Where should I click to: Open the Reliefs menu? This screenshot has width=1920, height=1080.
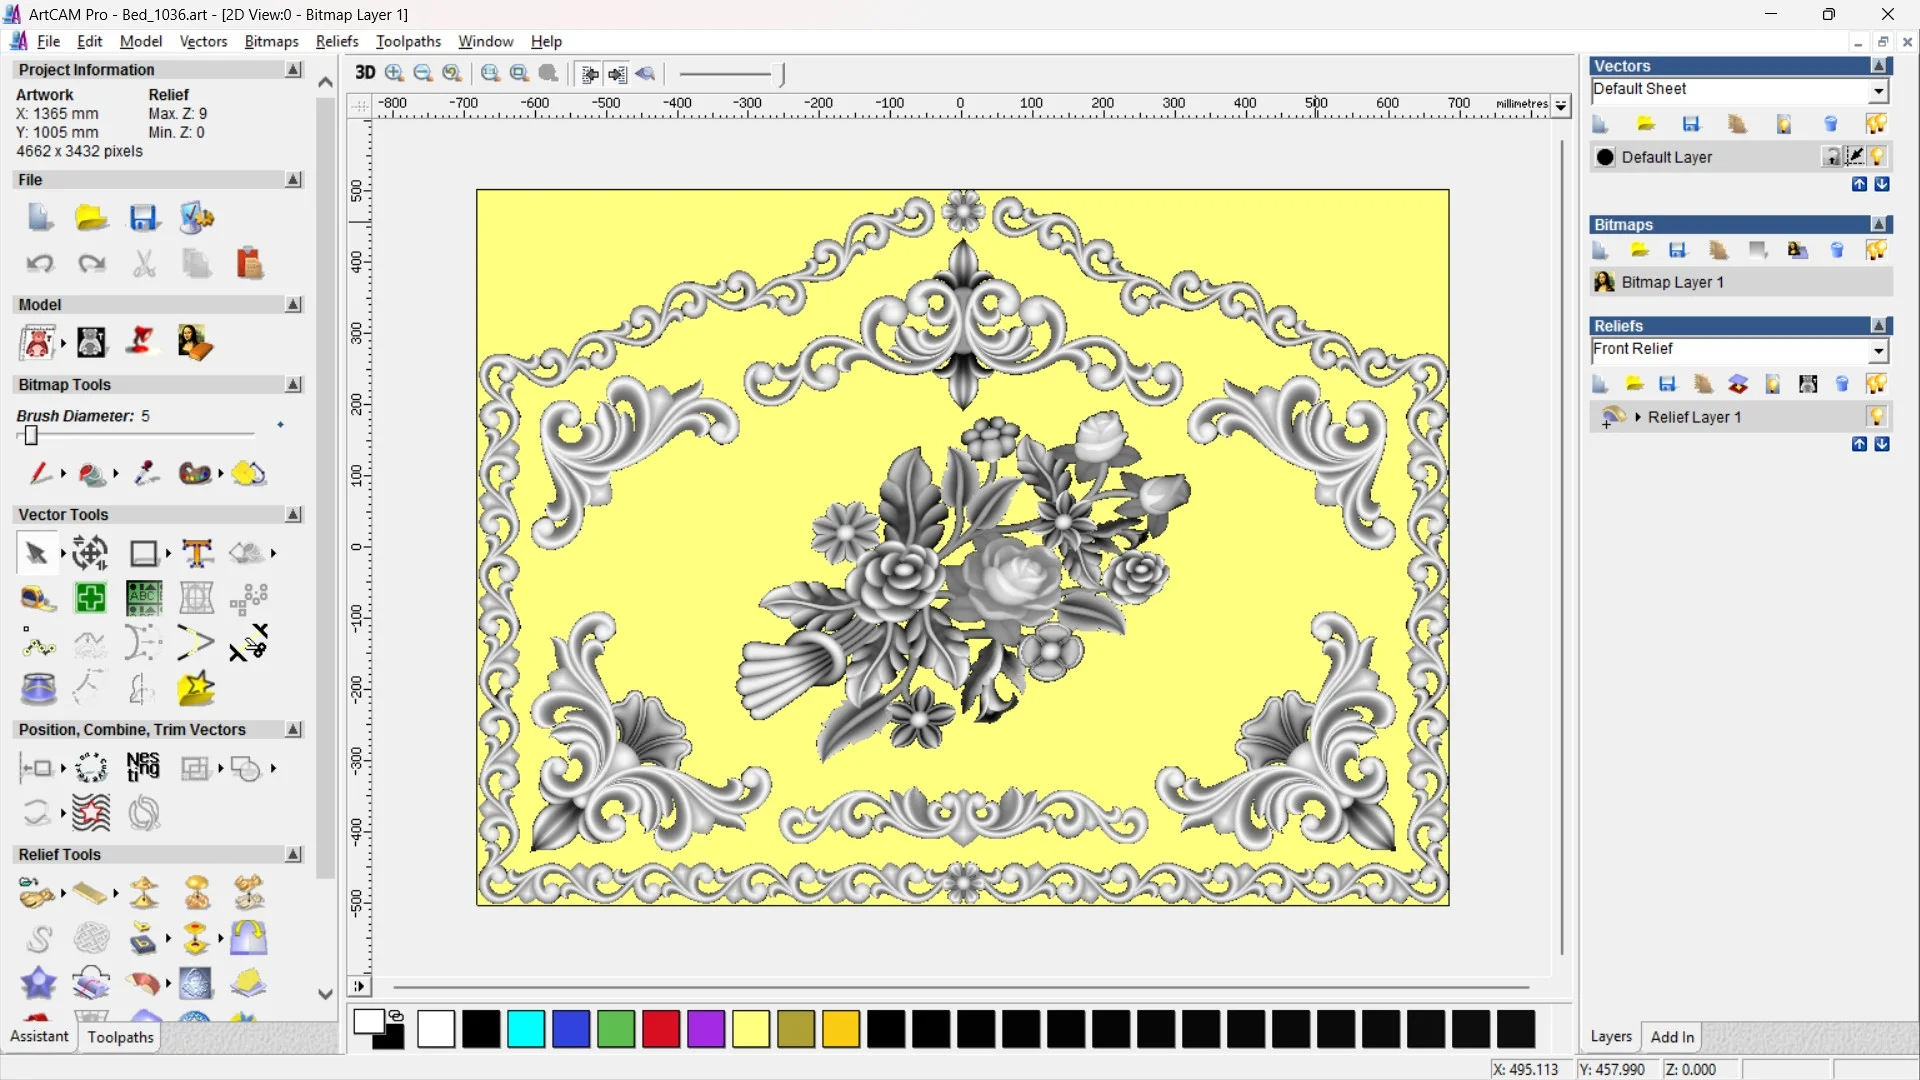336,41
